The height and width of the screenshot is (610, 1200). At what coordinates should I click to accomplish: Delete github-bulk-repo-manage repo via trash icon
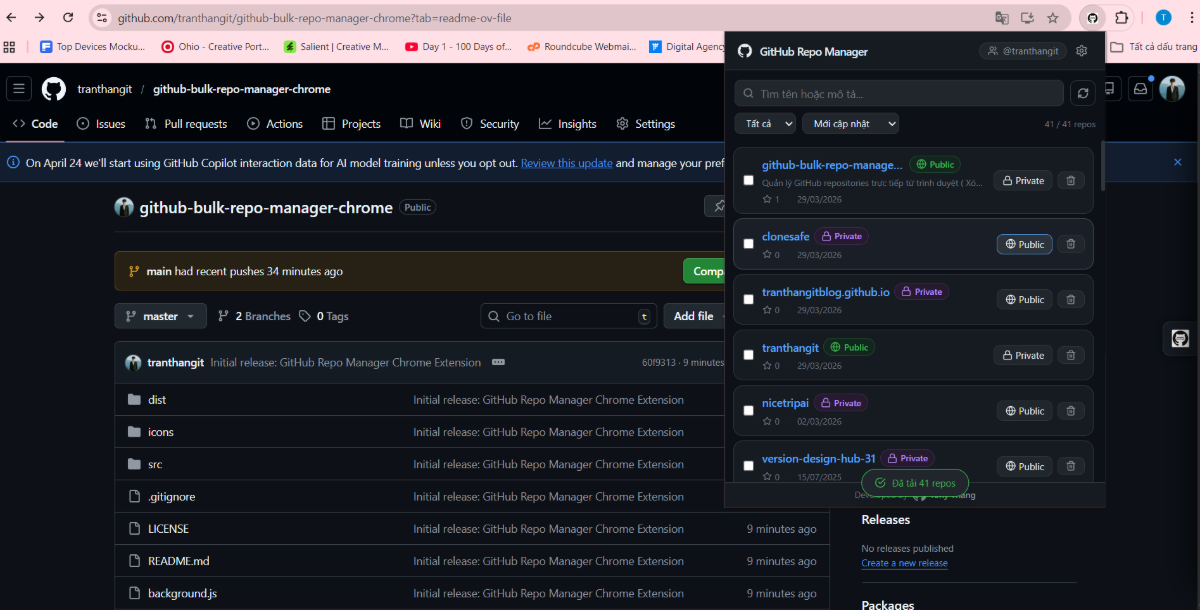tap(1070, 181)
